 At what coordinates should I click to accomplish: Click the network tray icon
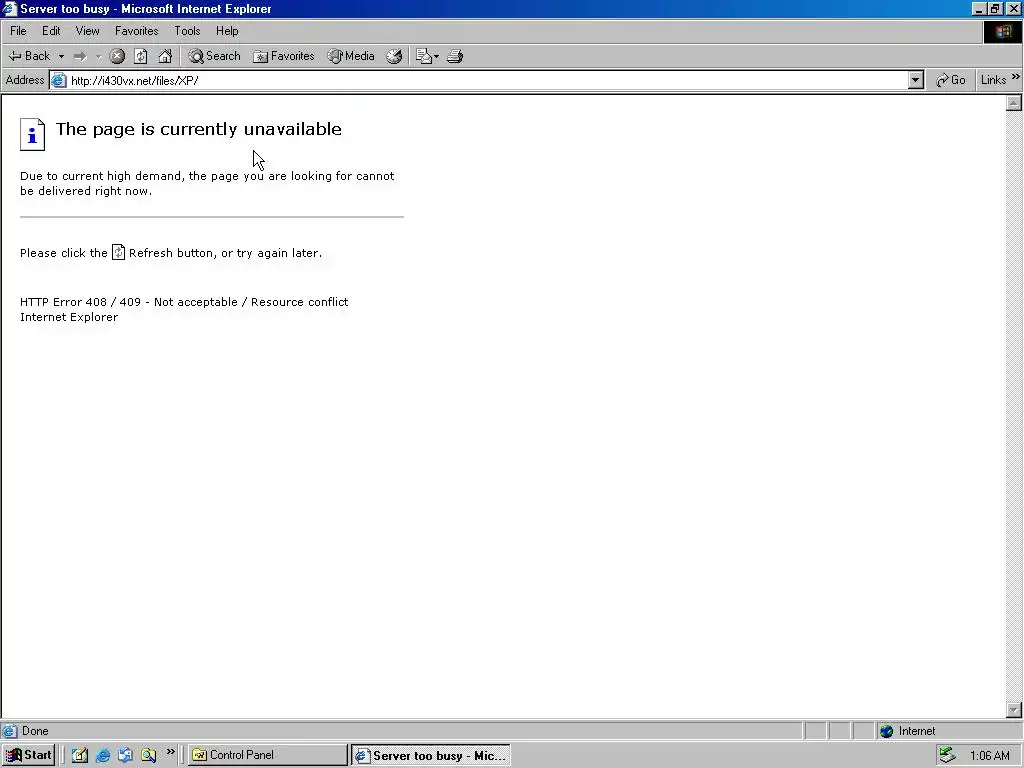coord(947,755)
